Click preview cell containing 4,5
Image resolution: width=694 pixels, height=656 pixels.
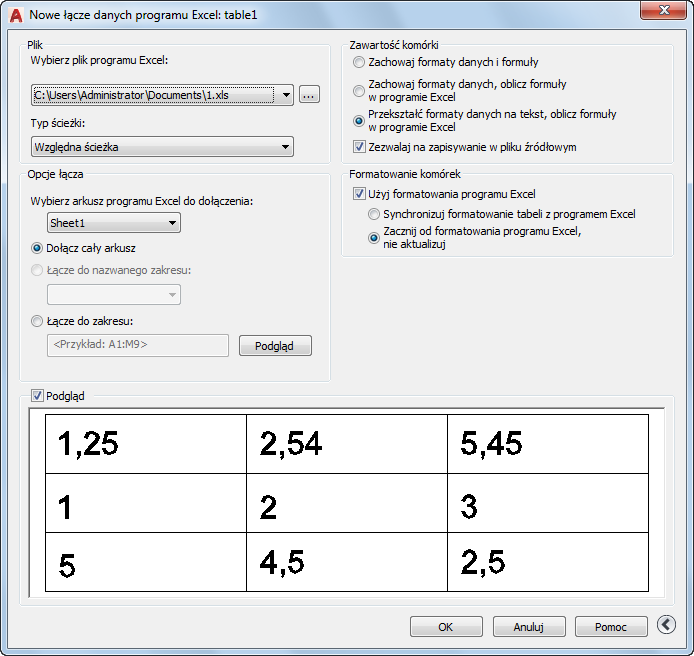pos(347,562)
